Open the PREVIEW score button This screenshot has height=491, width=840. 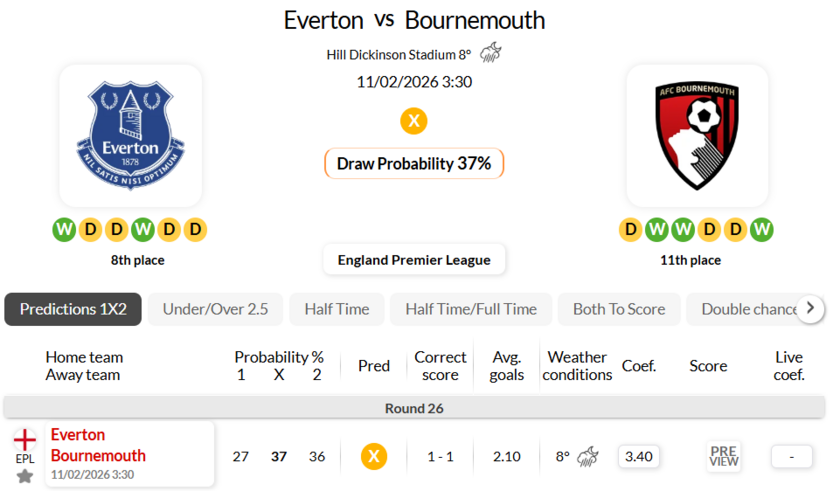[x=723, y=457]
